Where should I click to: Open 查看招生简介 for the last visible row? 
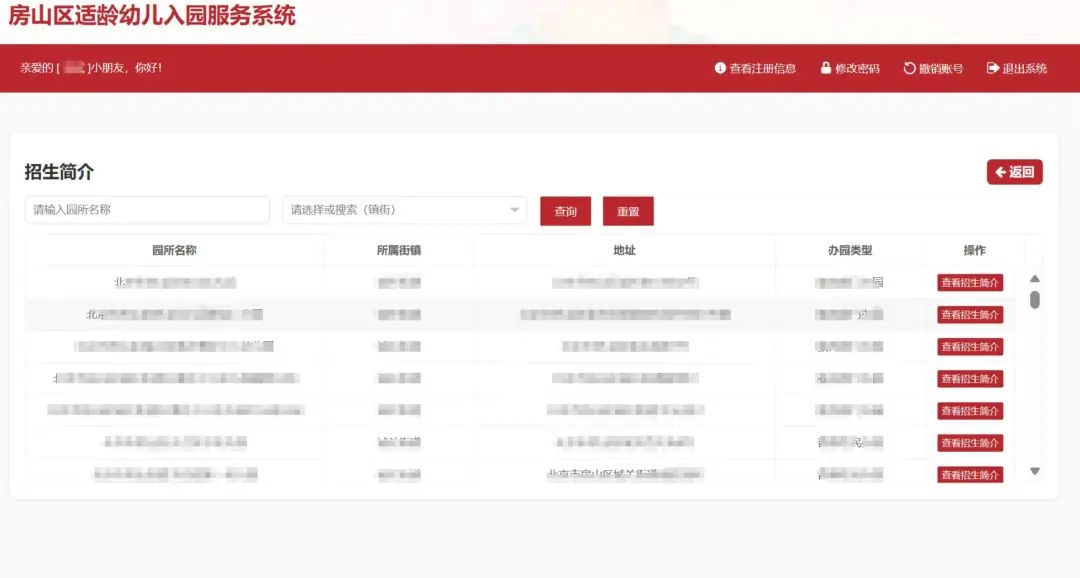point(969,475)
